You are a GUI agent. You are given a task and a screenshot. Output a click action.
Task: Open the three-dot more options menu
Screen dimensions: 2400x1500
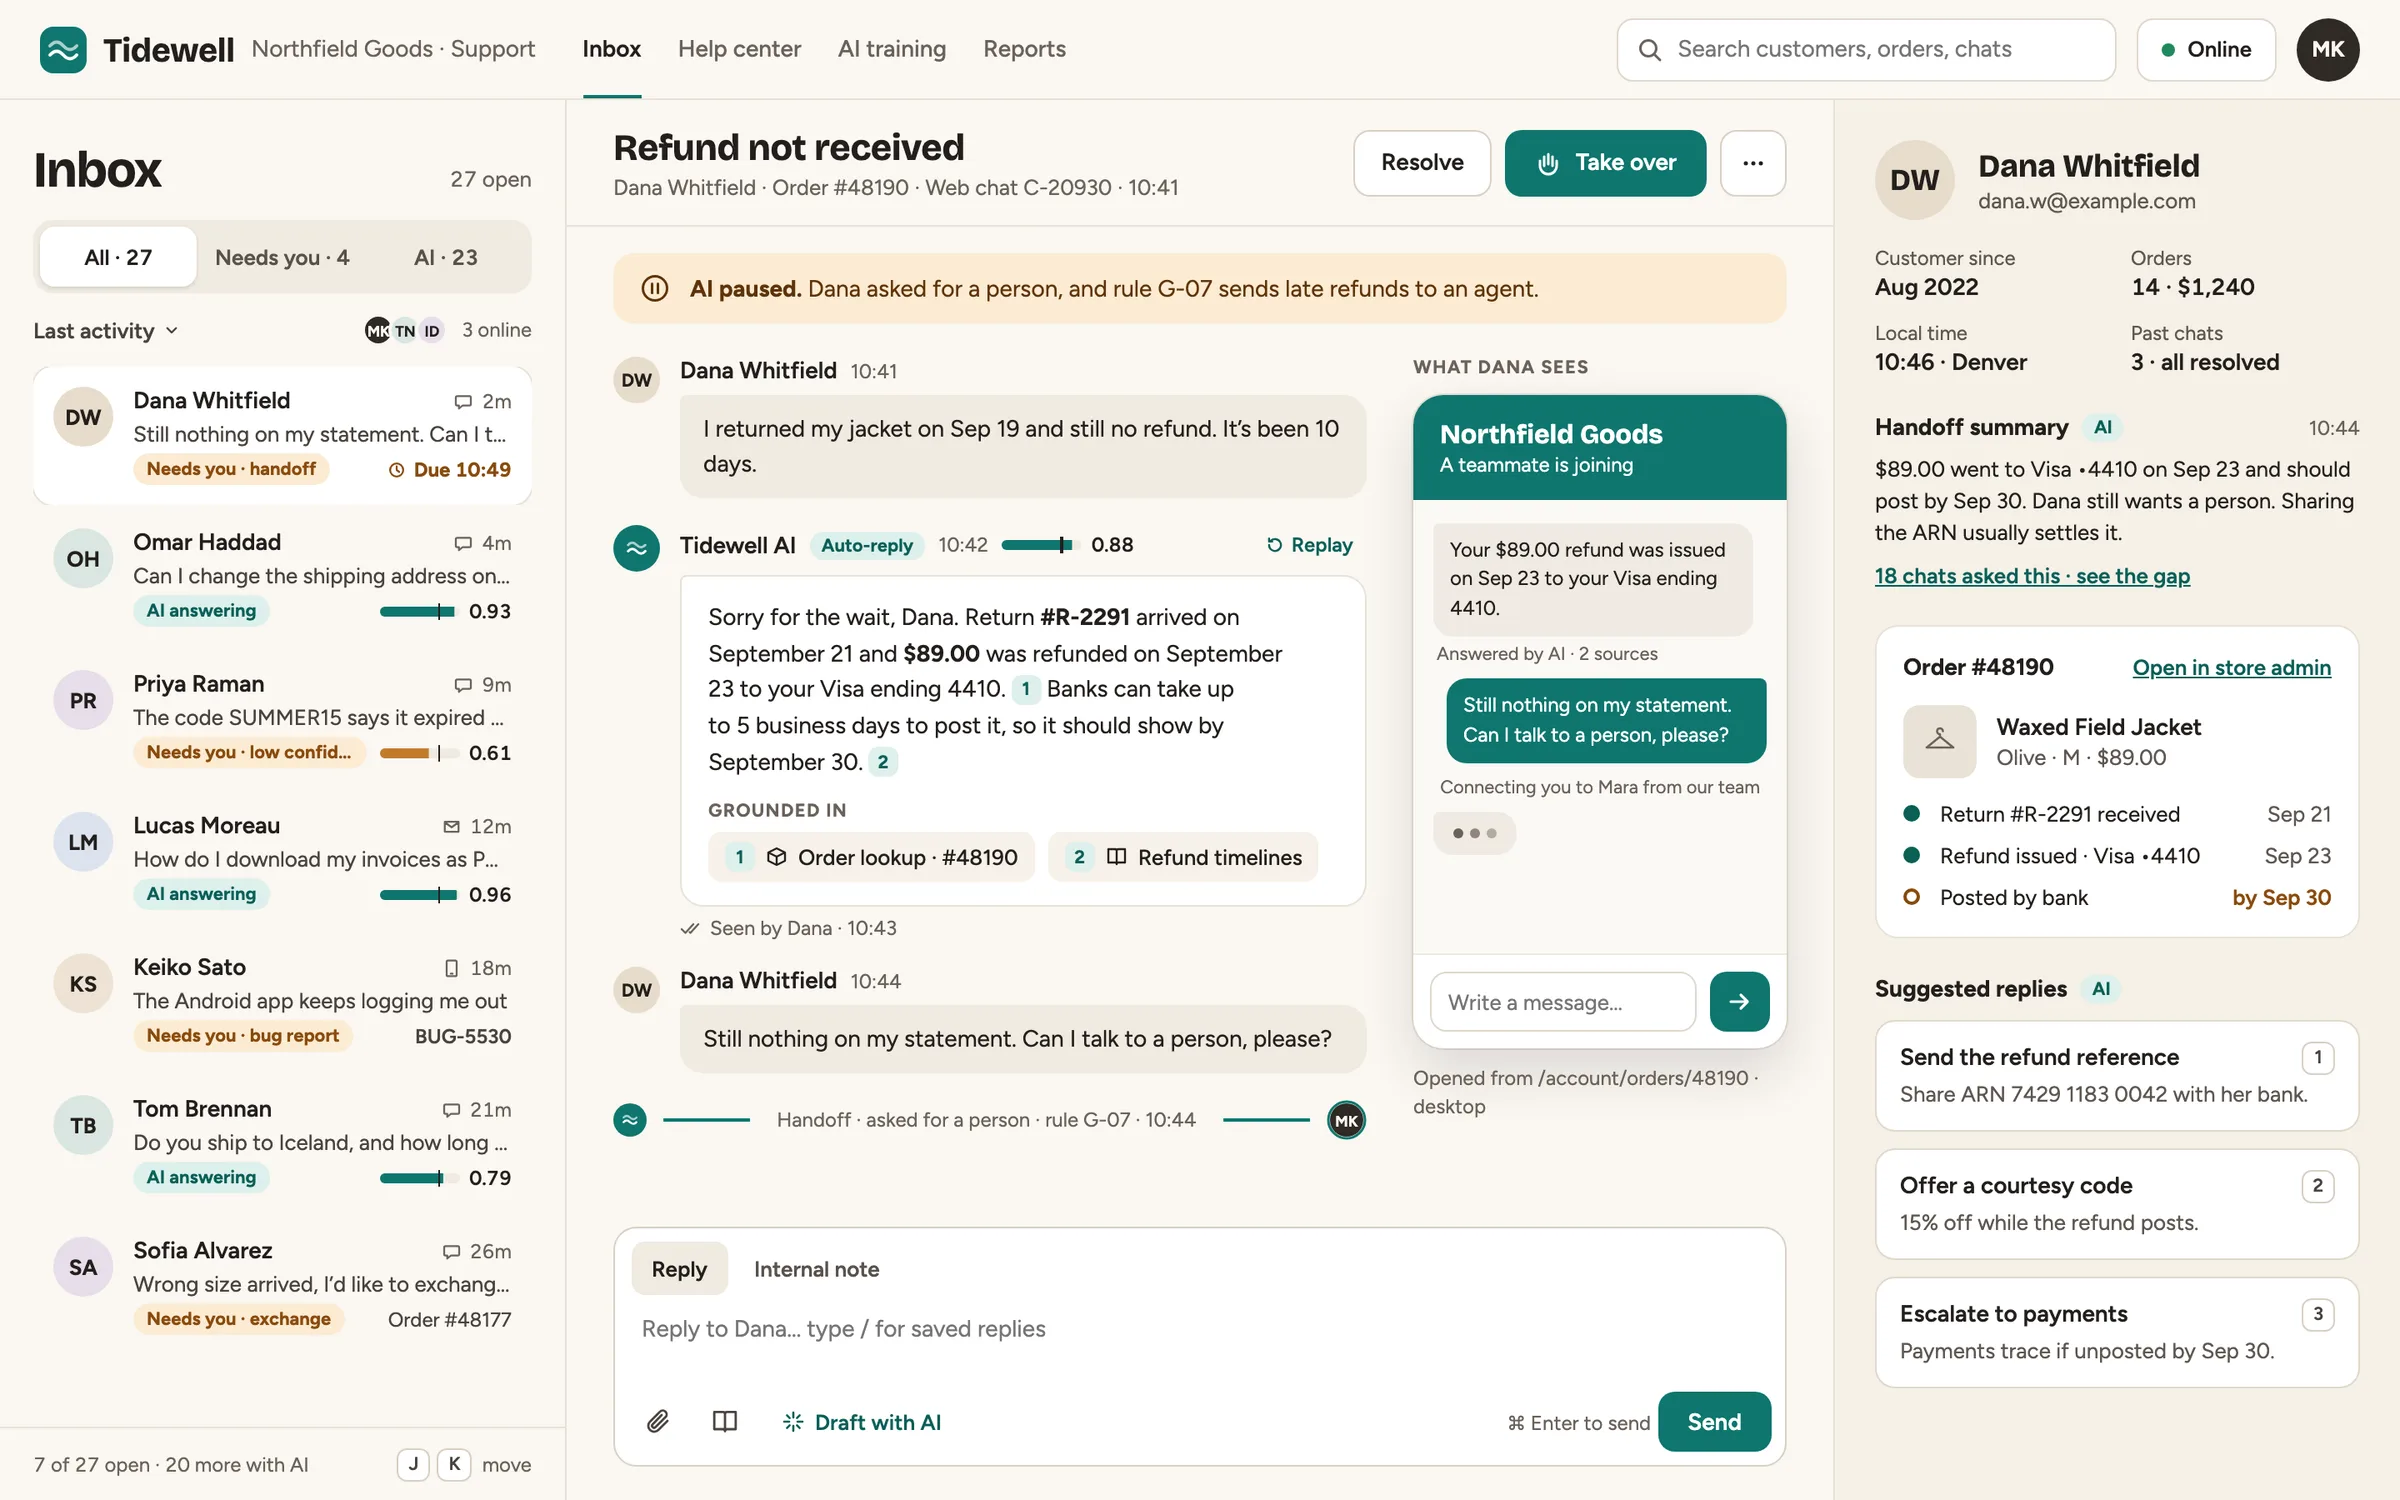pyautogui.click(x=1753, y=163)
